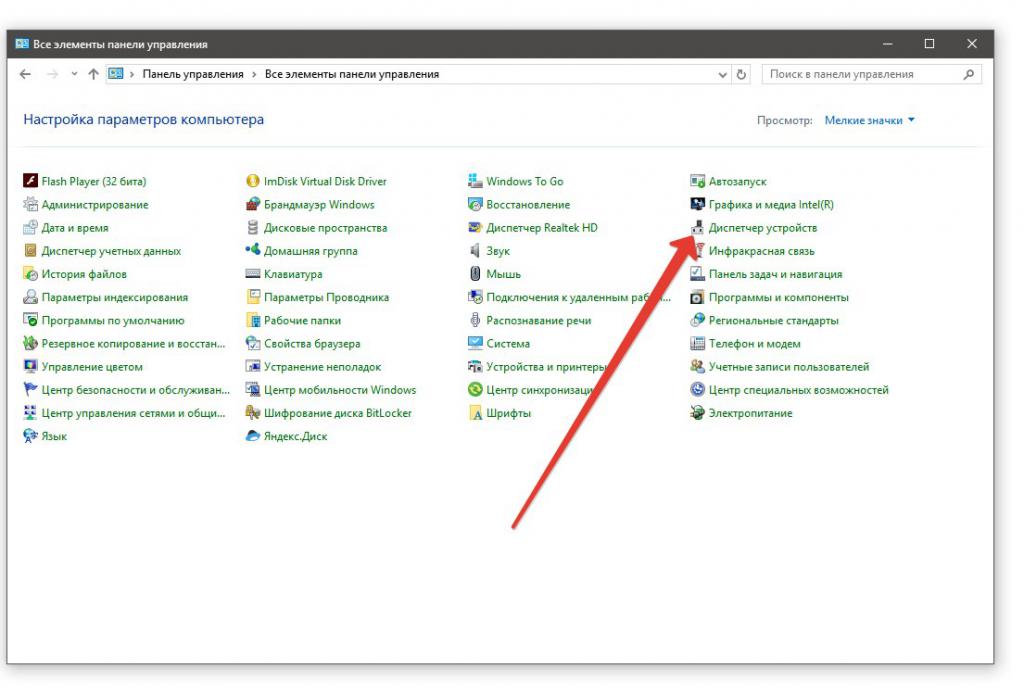Click the Панель управления breadcrumb

click(193, 74)
